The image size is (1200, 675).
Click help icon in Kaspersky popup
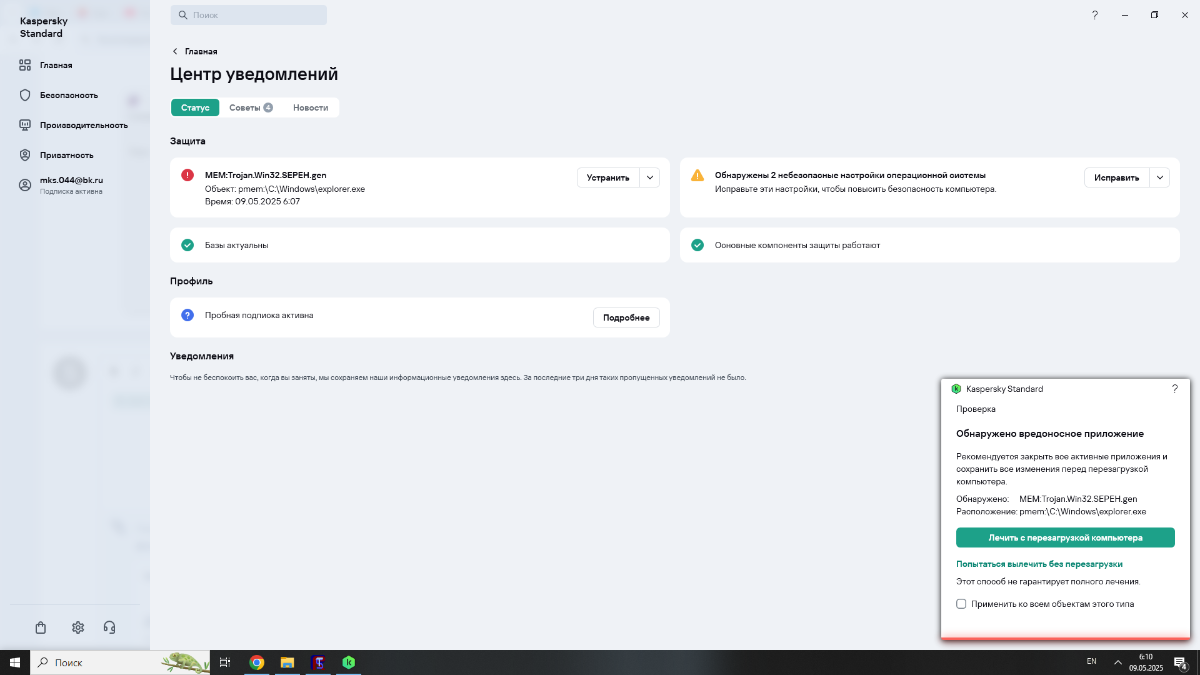[1174, 388]
